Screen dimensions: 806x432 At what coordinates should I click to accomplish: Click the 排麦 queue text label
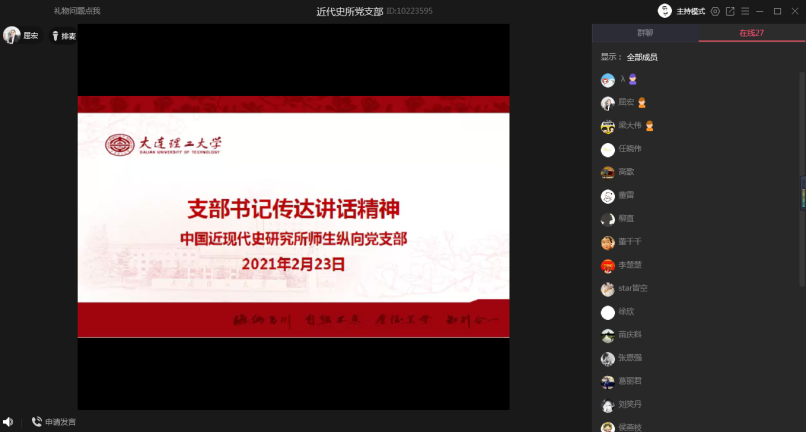(68, 36)
